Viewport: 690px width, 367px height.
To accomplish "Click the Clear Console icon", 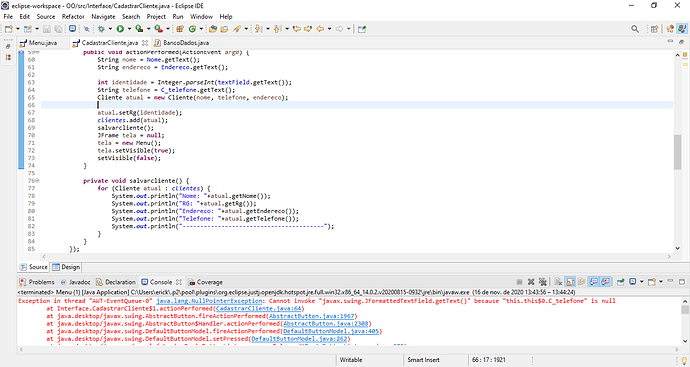I will [558, 282].
